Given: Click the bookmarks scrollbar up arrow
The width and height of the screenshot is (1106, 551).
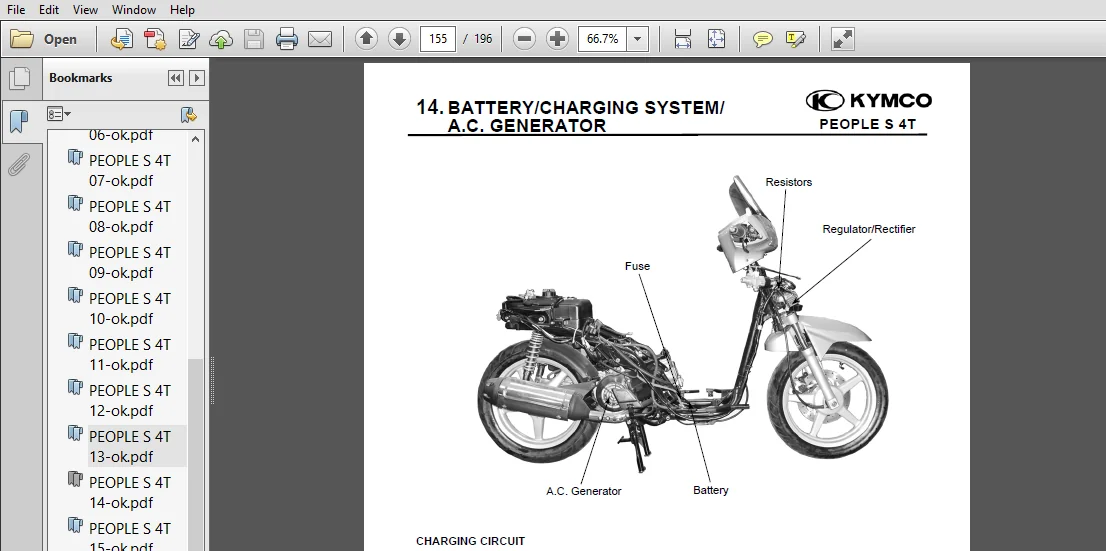Looking at the screenshot, I should click(195, 139).
